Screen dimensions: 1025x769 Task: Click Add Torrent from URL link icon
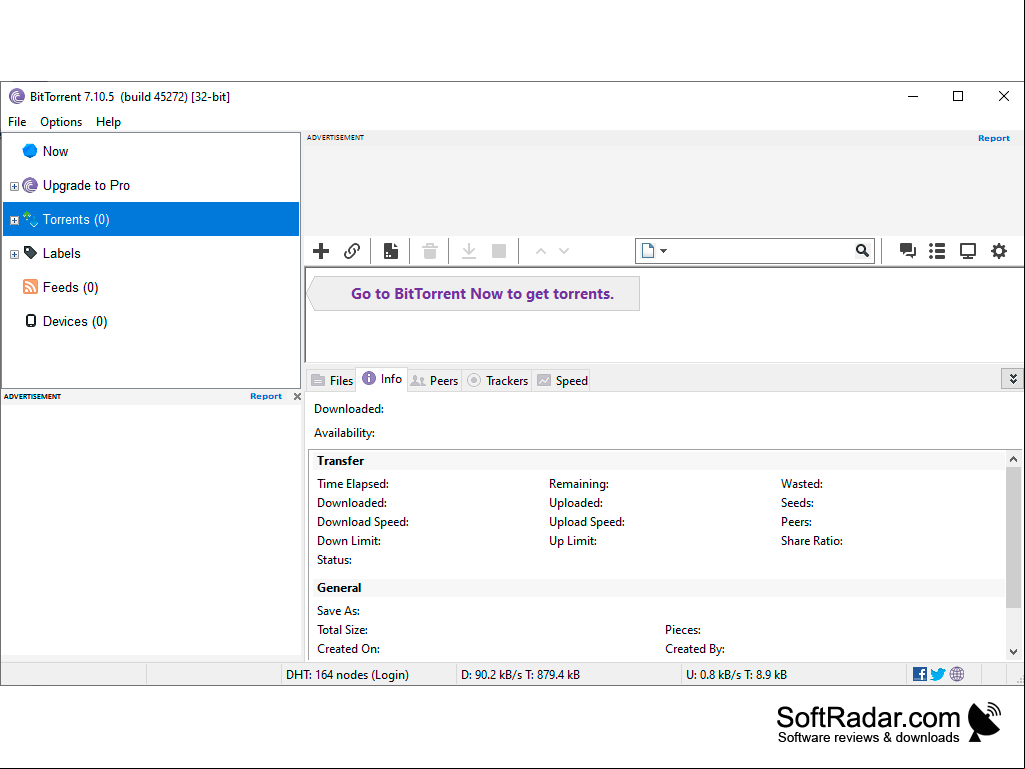click(352, 251)
